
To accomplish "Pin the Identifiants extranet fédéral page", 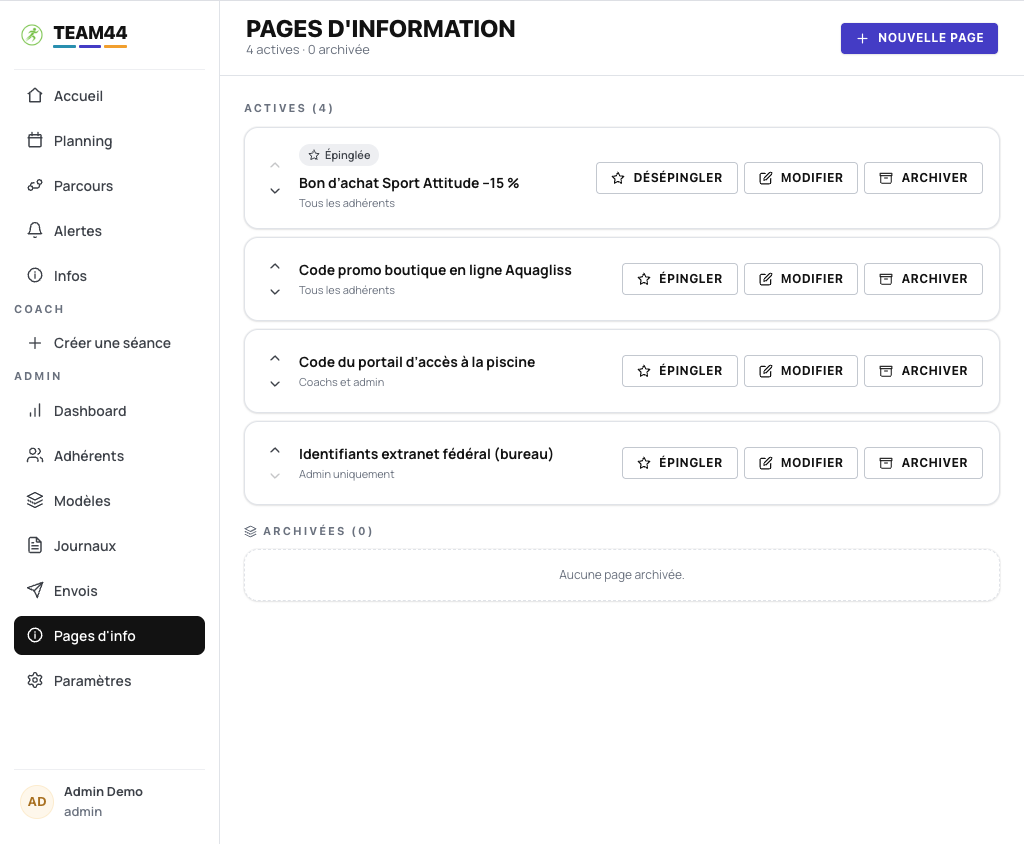I will [x=680, y=463].
